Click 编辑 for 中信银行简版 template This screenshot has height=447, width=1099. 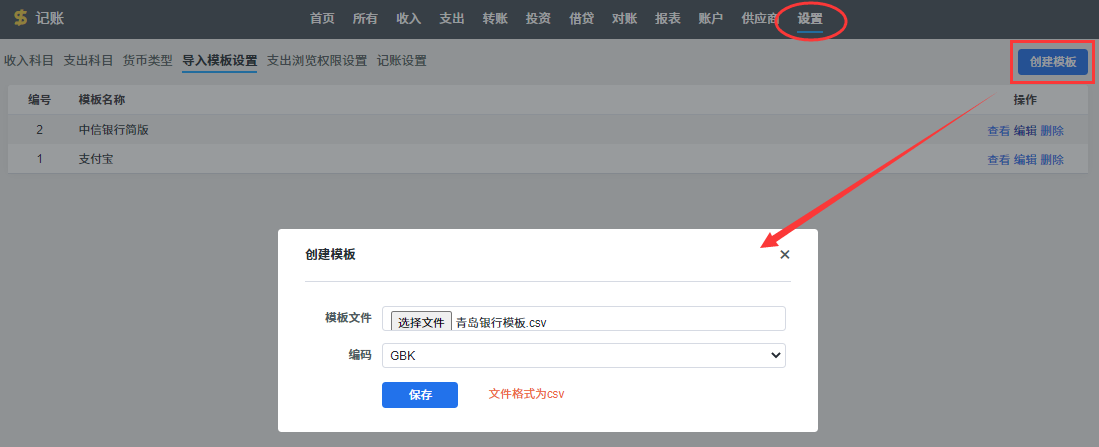[1025, 130]
